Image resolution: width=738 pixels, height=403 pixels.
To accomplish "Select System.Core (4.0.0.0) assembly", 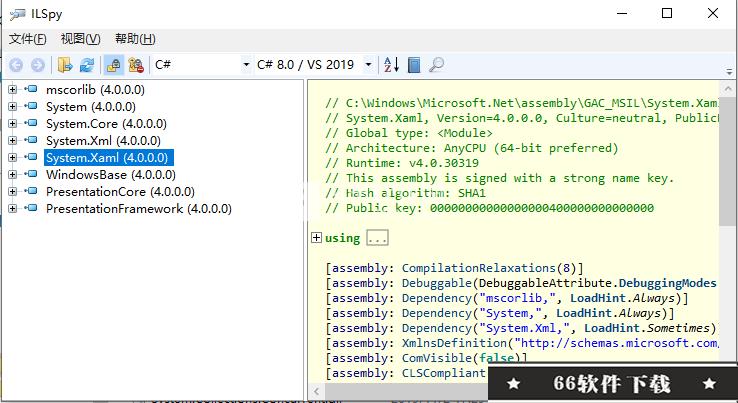I will point(106,124).
